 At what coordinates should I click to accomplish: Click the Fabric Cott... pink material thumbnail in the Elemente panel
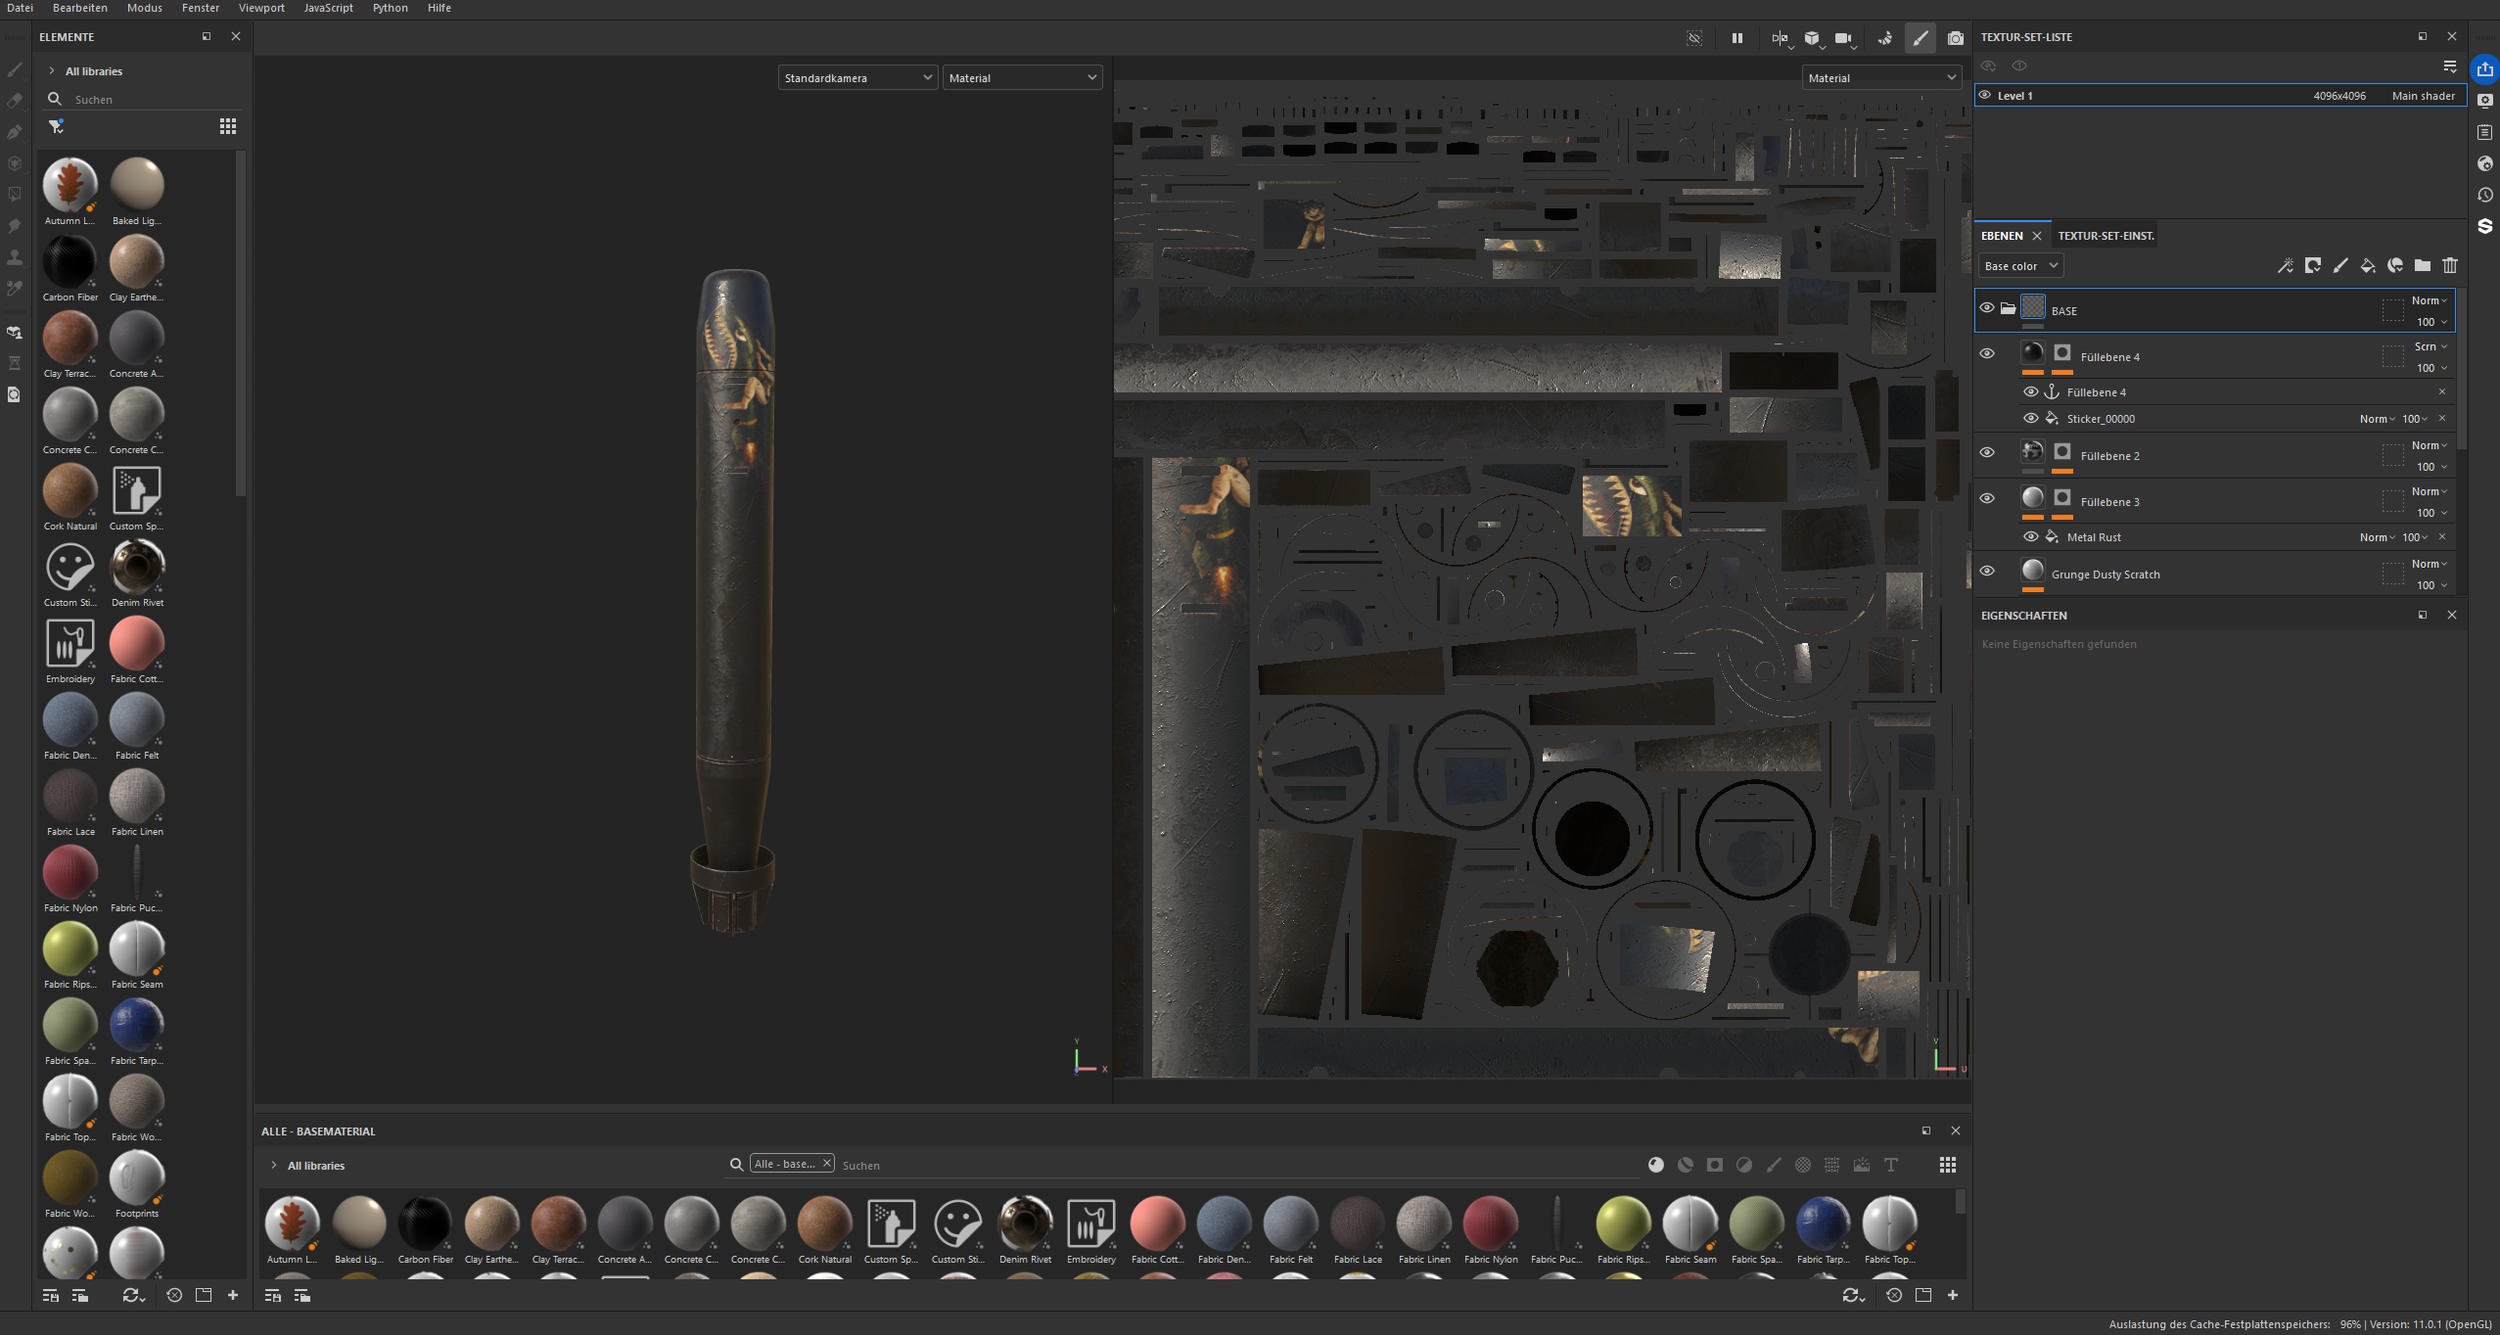point(136,643)
